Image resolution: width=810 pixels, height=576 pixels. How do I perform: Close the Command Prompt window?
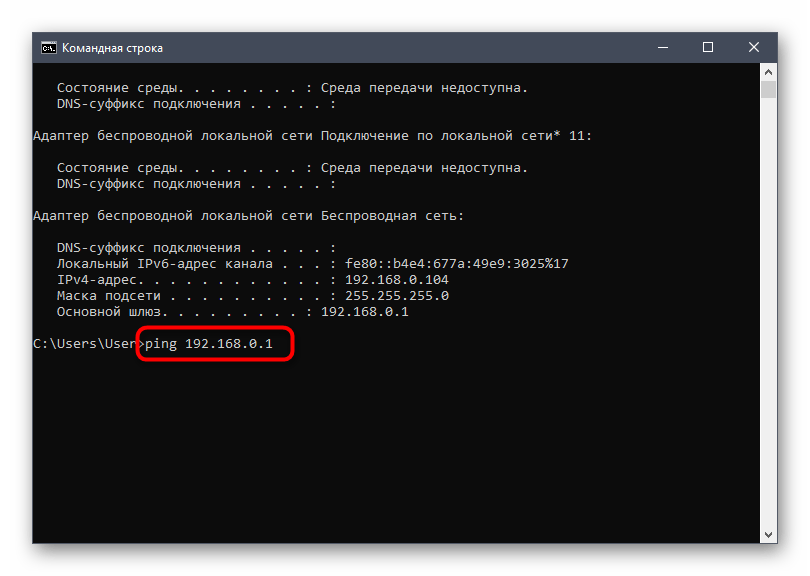754,47
